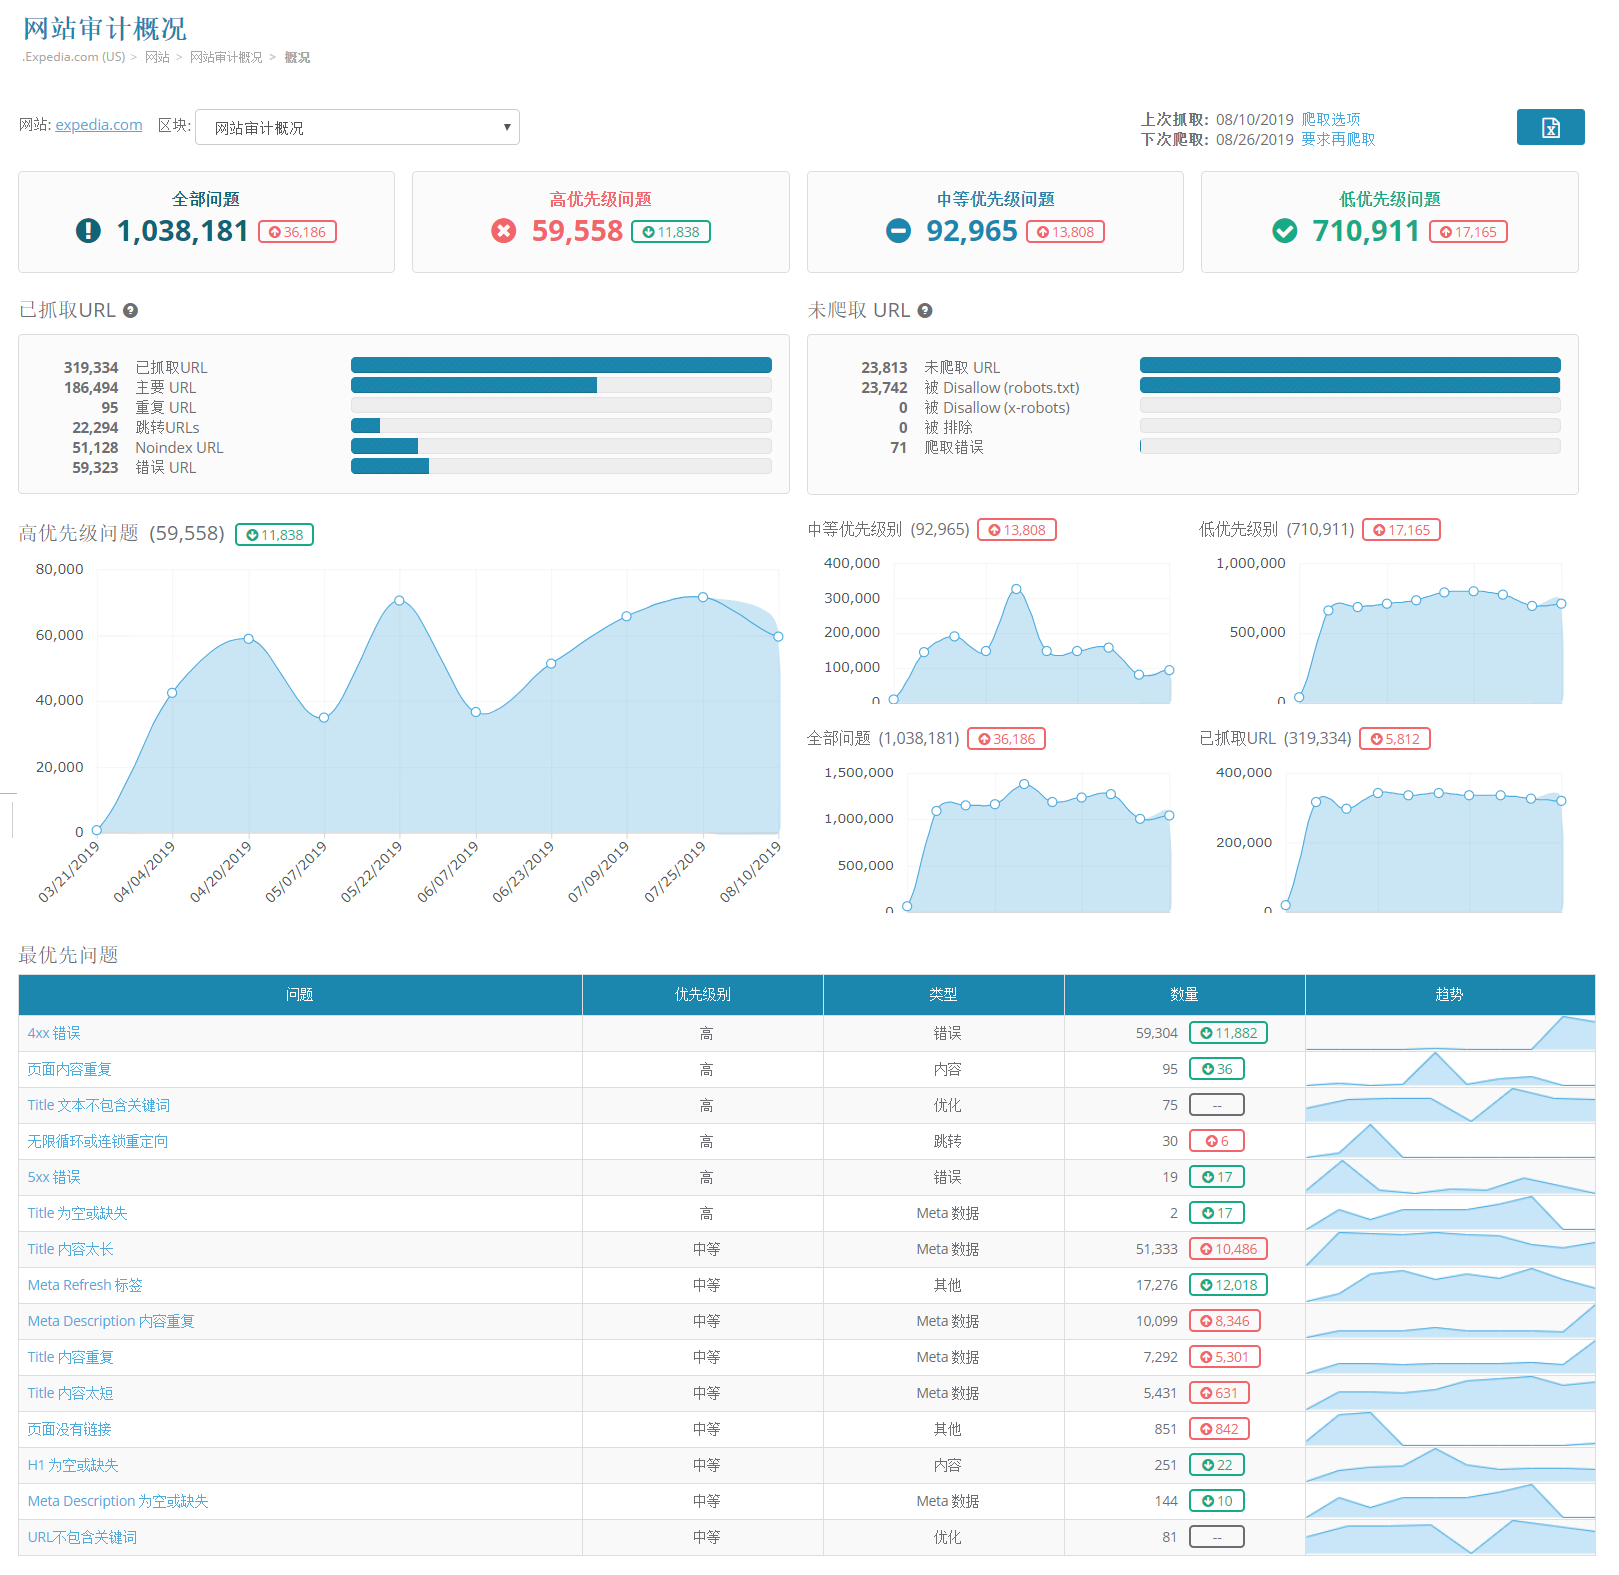Click the green check icon in 低优先级问题 card

[x=1285, y=231]
